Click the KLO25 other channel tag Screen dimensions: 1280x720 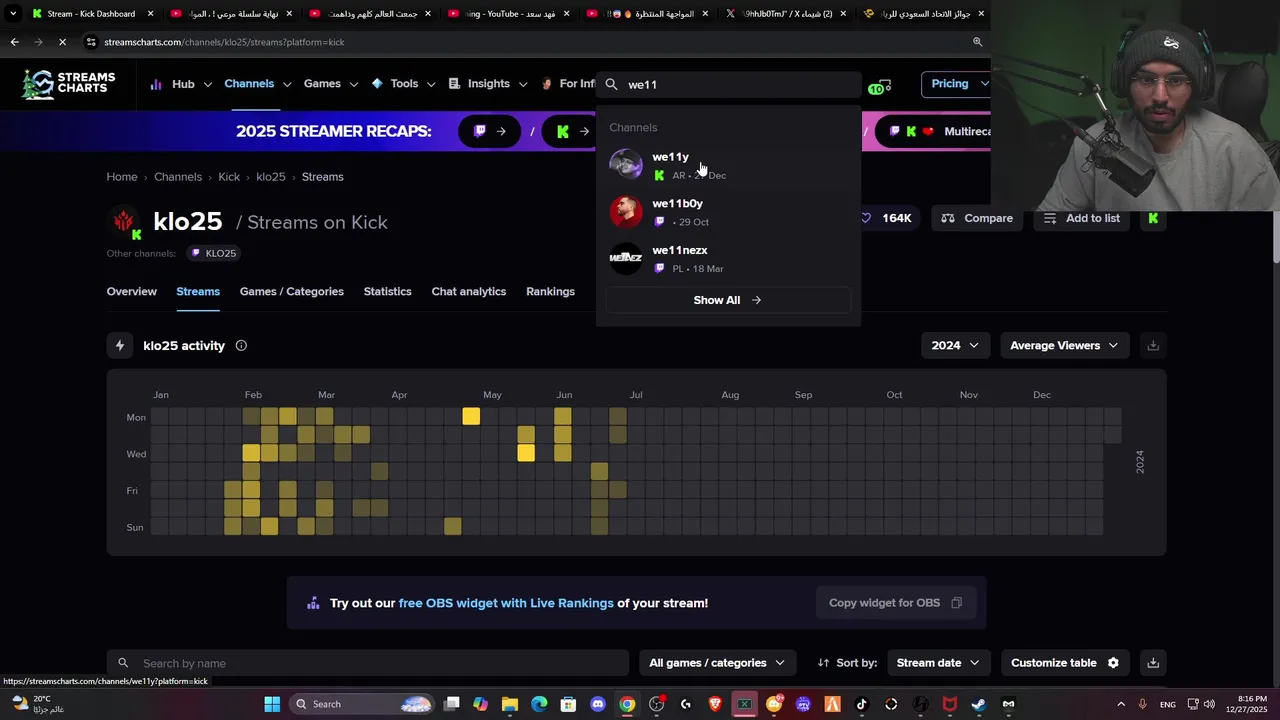213,253
